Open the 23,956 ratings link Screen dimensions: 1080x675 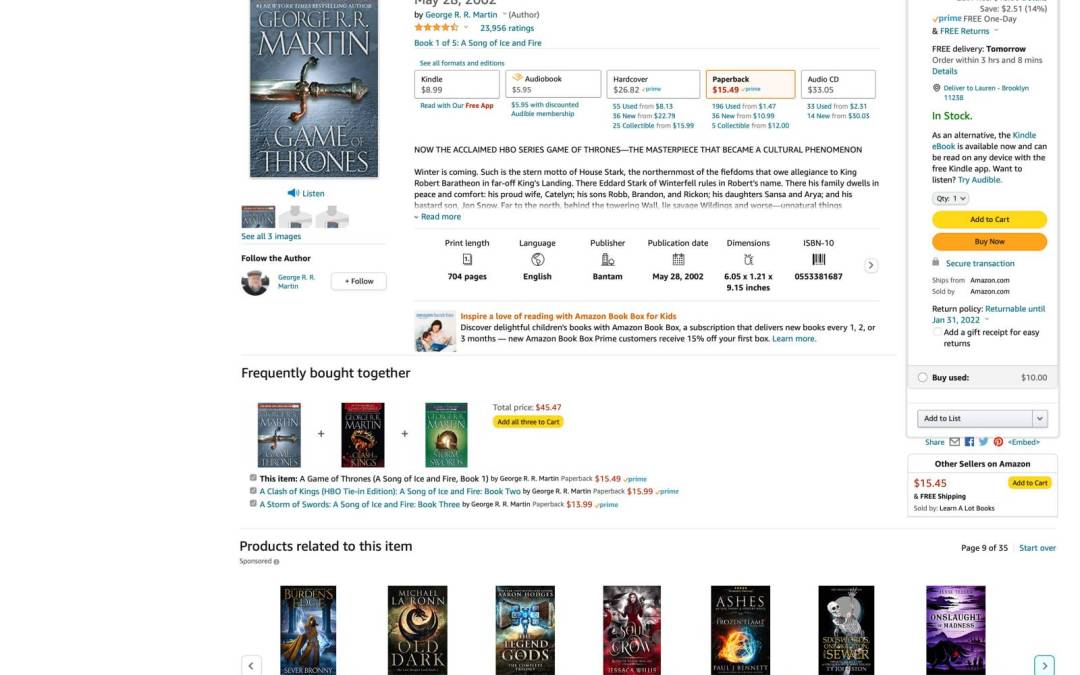pos(507,28)
